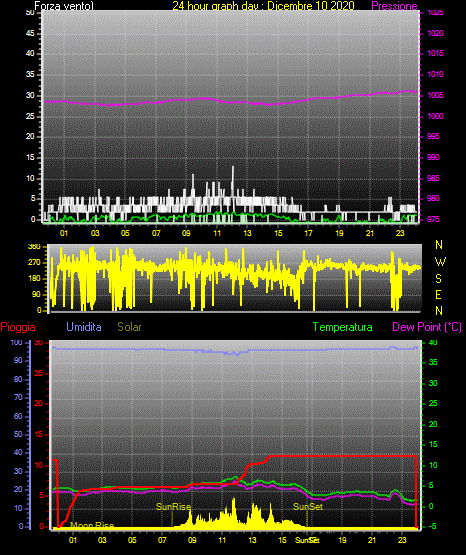Click the green 40 value on temperature axis
Viewport: 466px width, 555px height.
(x=433, y=343)
